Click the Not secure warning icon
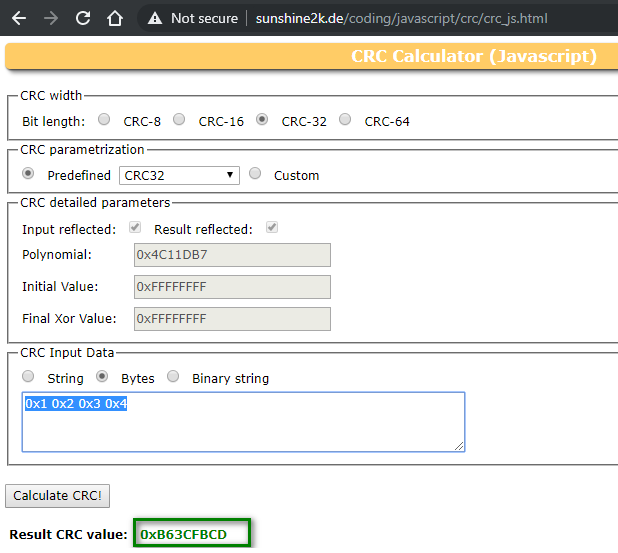 [153, 18]
